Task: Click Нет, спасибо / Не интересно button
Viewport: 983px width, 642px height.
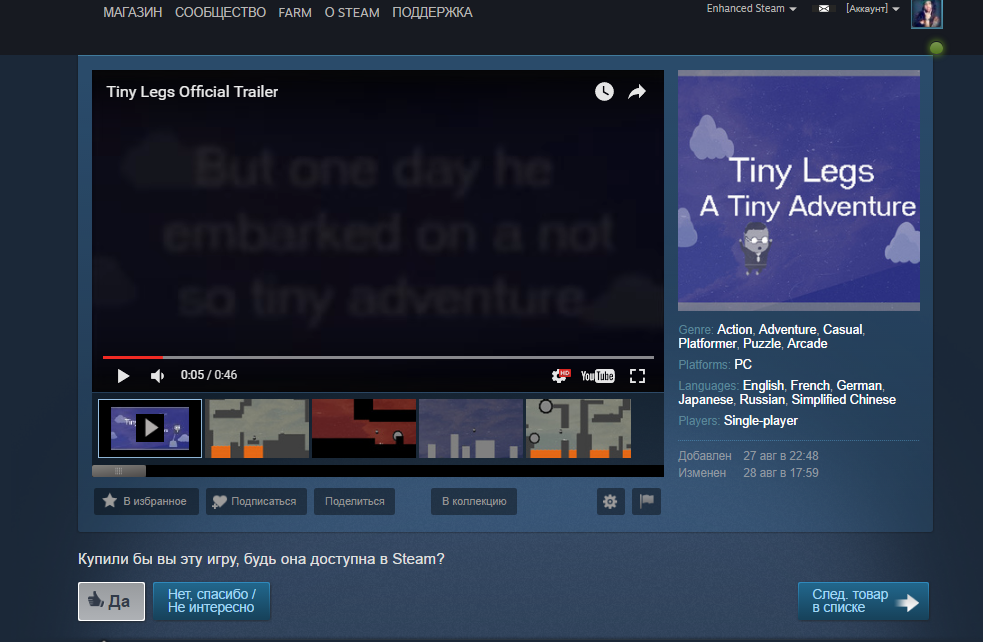Action: point(211,601)
